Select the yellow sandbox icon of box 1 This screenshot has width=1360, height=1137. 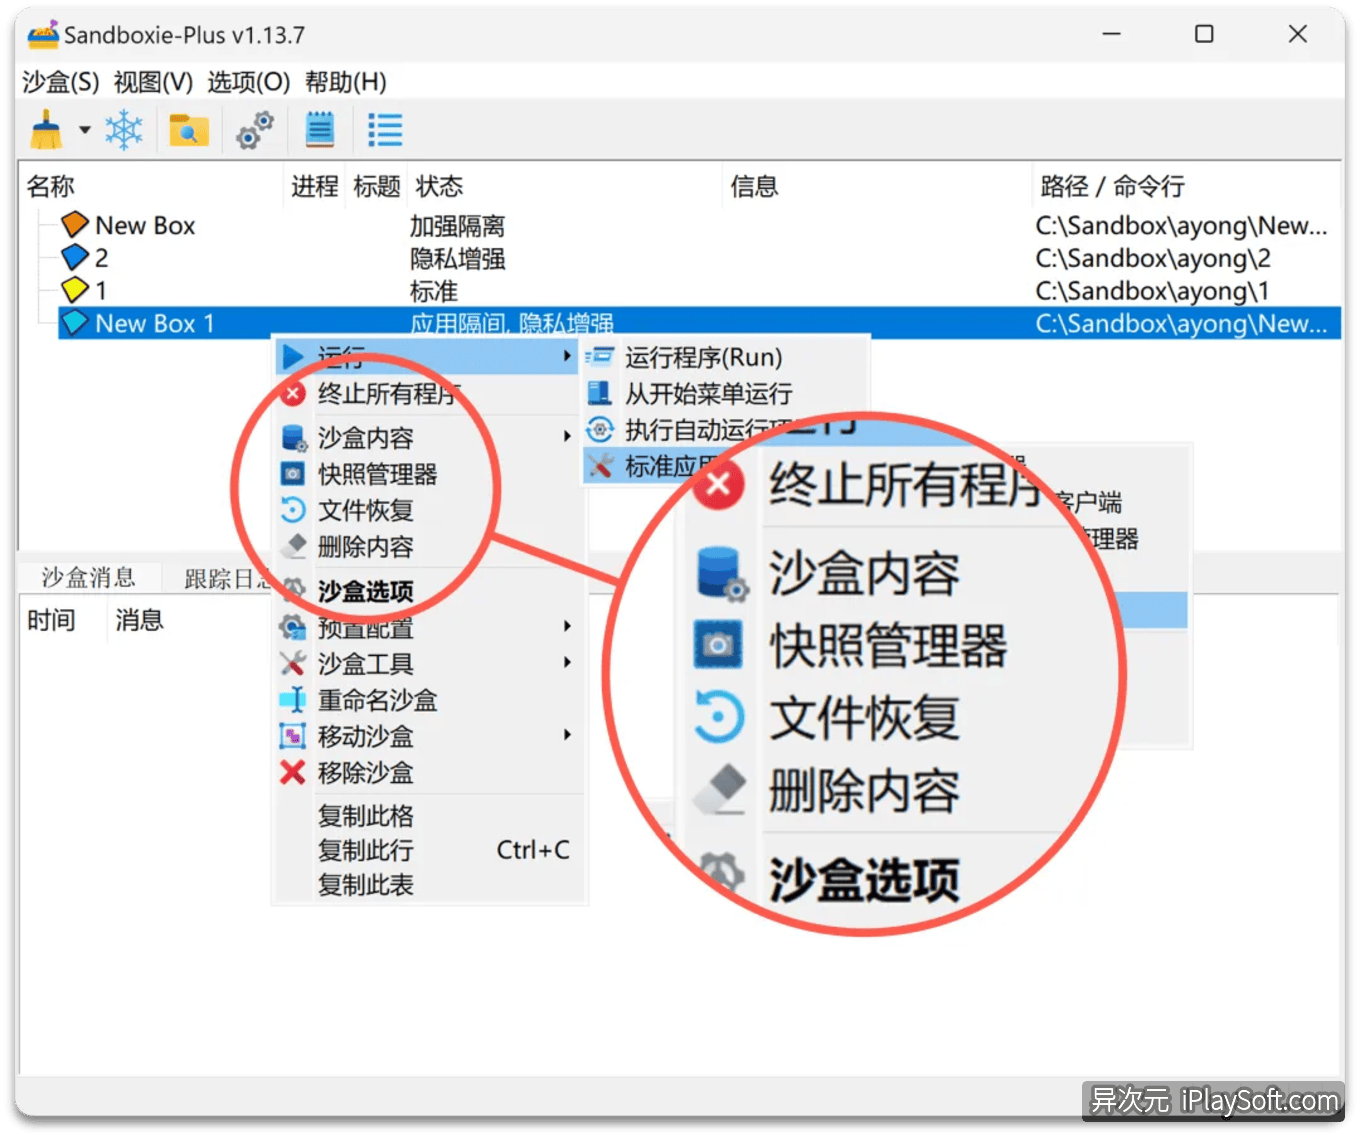pyautogui.click(x=75, y=290)
